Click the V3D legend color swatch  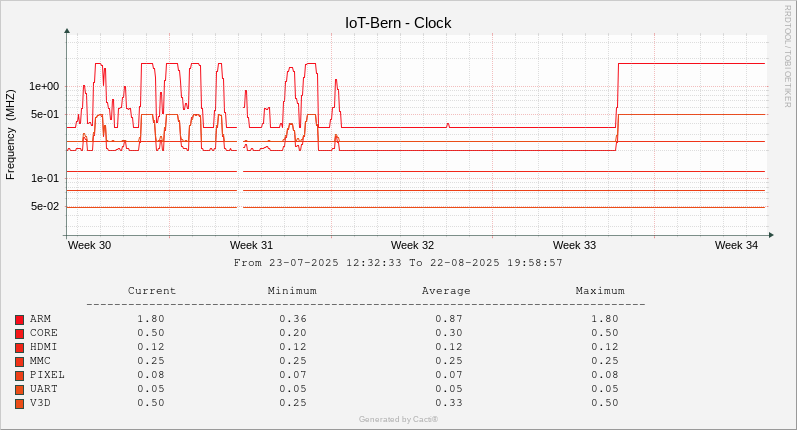19,404
